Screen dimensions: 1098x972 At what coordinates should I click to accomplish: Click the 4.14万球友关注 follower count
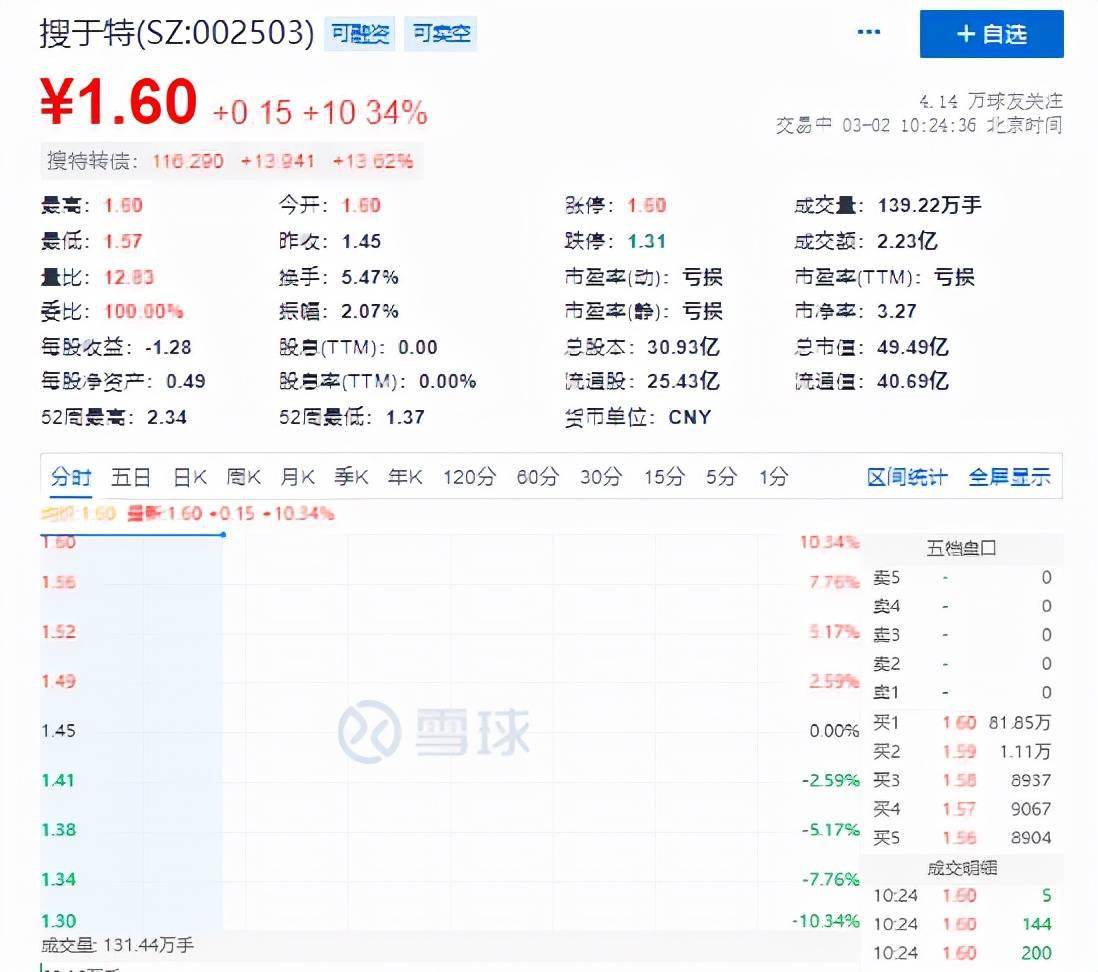point(990,101)
